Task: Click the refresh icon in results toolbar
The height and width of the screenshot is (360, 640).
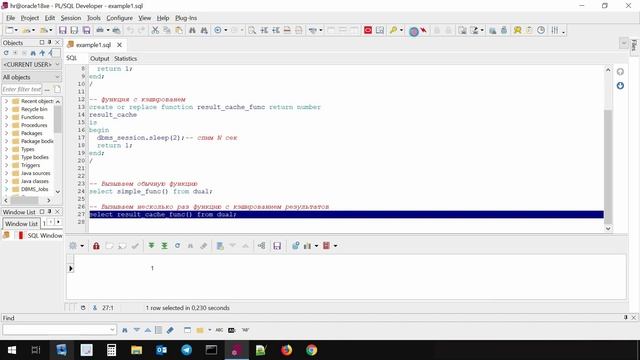Action: pos(177,246)
